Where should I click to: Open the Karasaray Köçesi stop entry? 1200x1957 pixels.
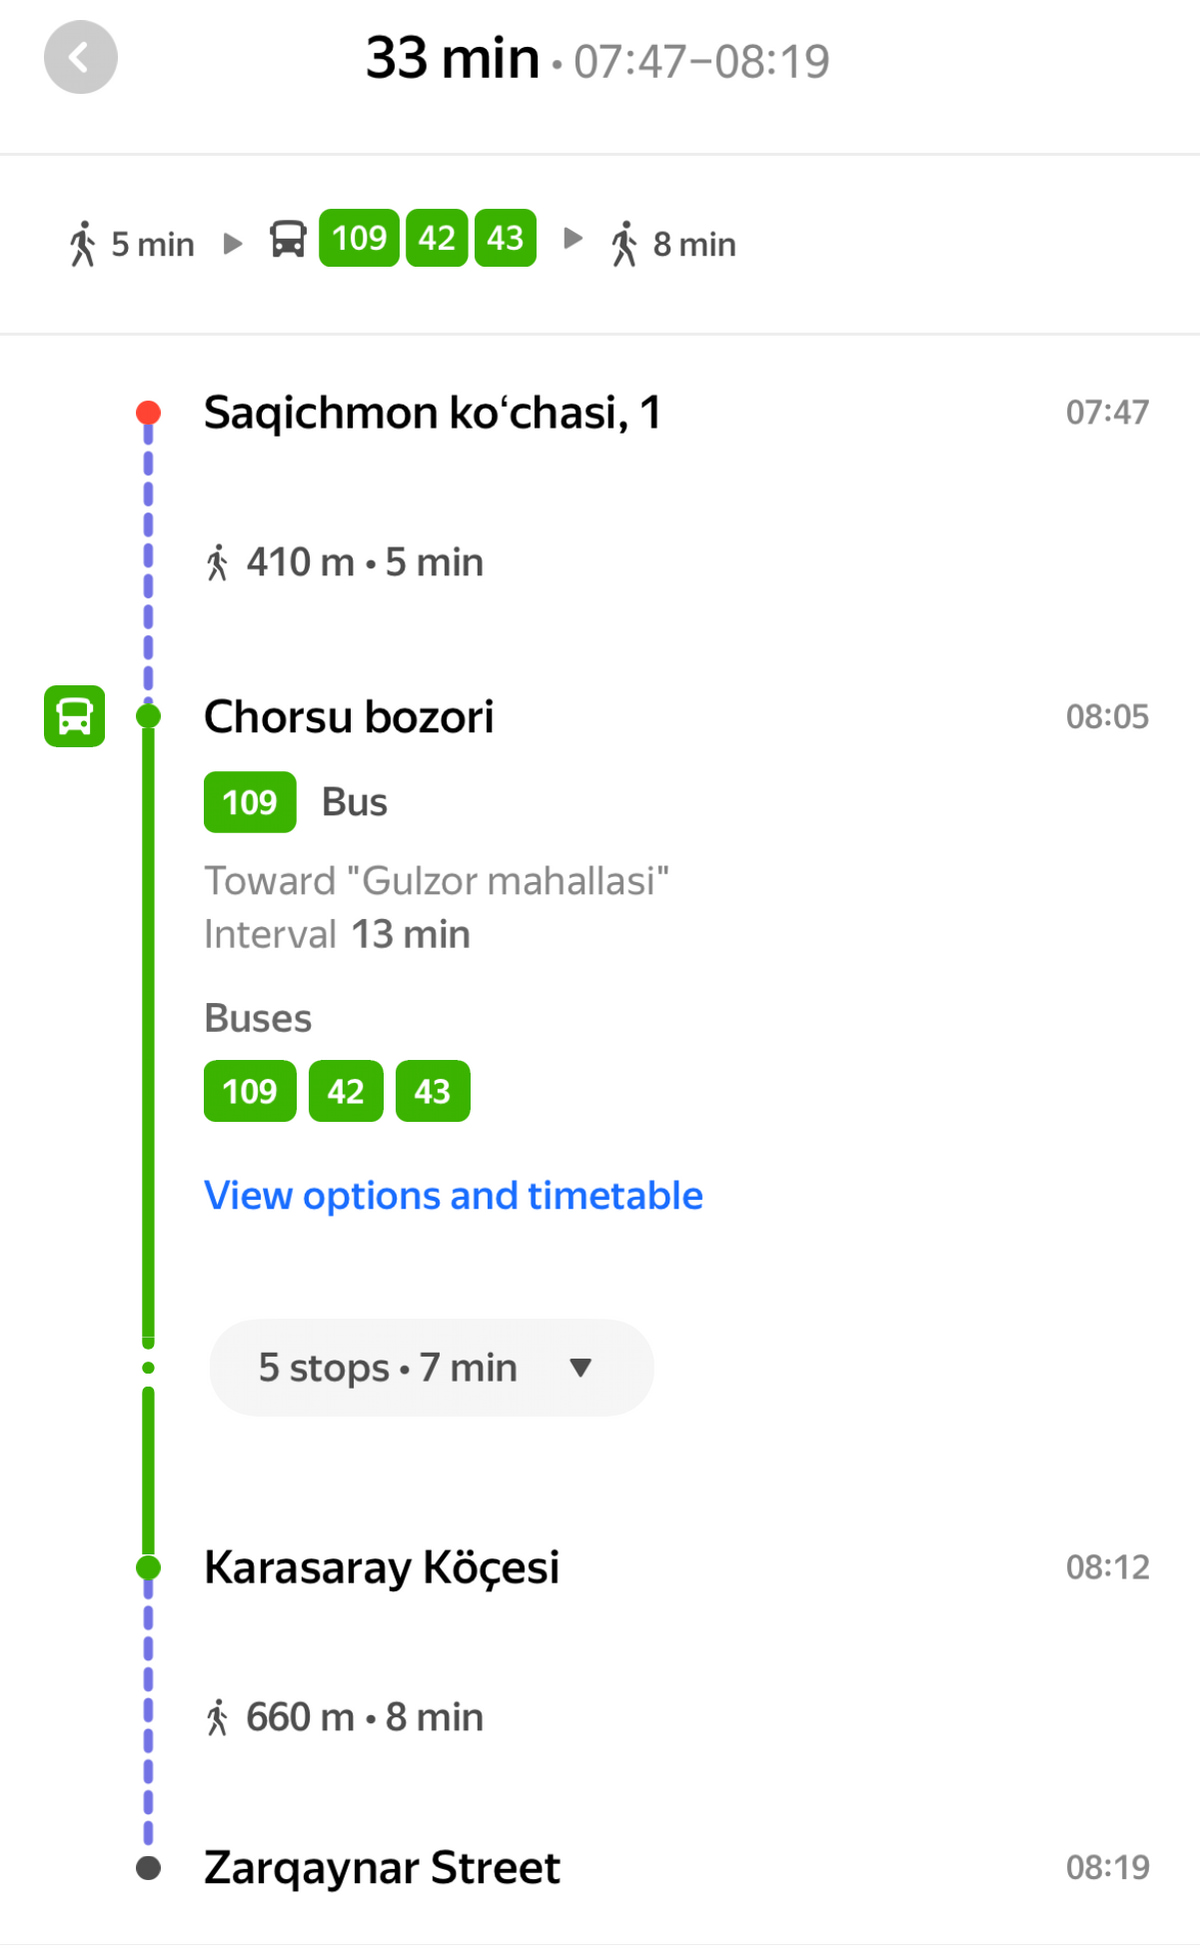pyautogui.click(x=382, y=1567)
